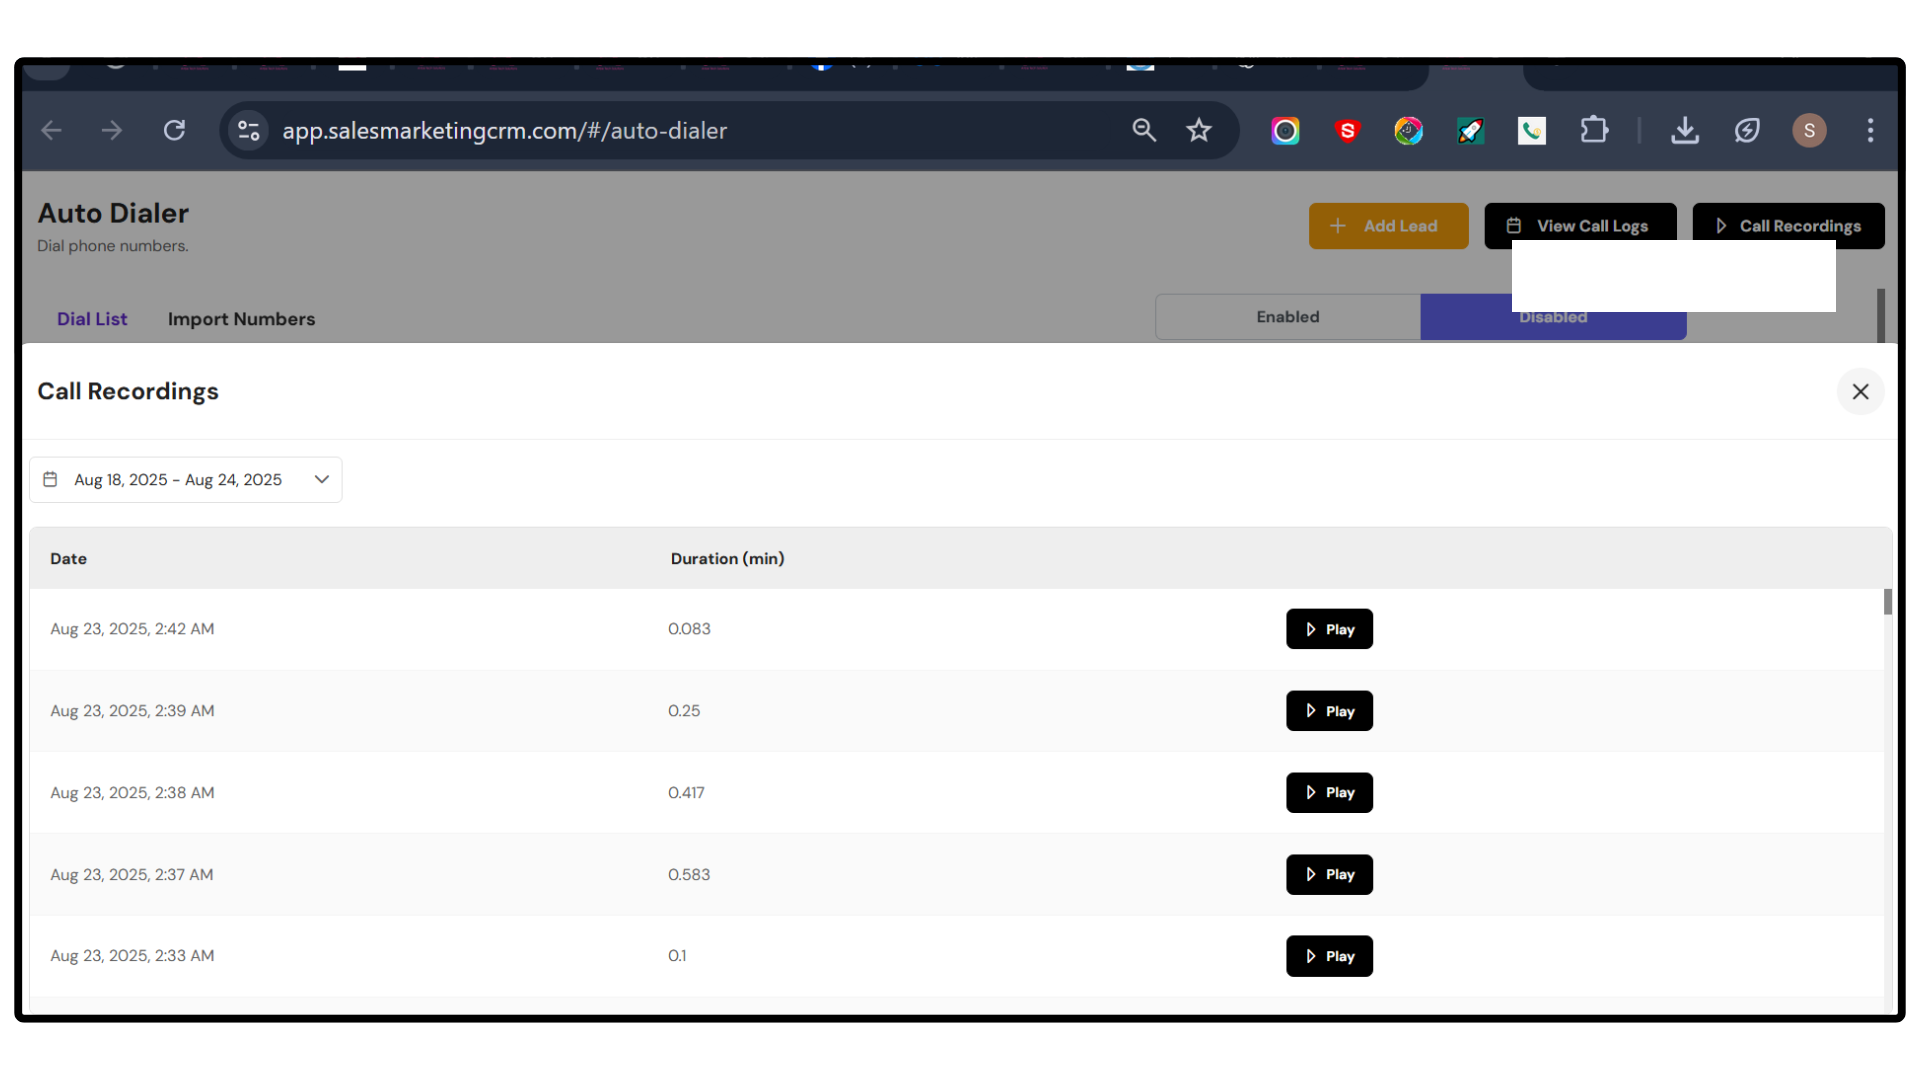This screenshot has height=1080, width=1920.
Task: Open the phone dialer extension icon
Action: click(1531, 131)
